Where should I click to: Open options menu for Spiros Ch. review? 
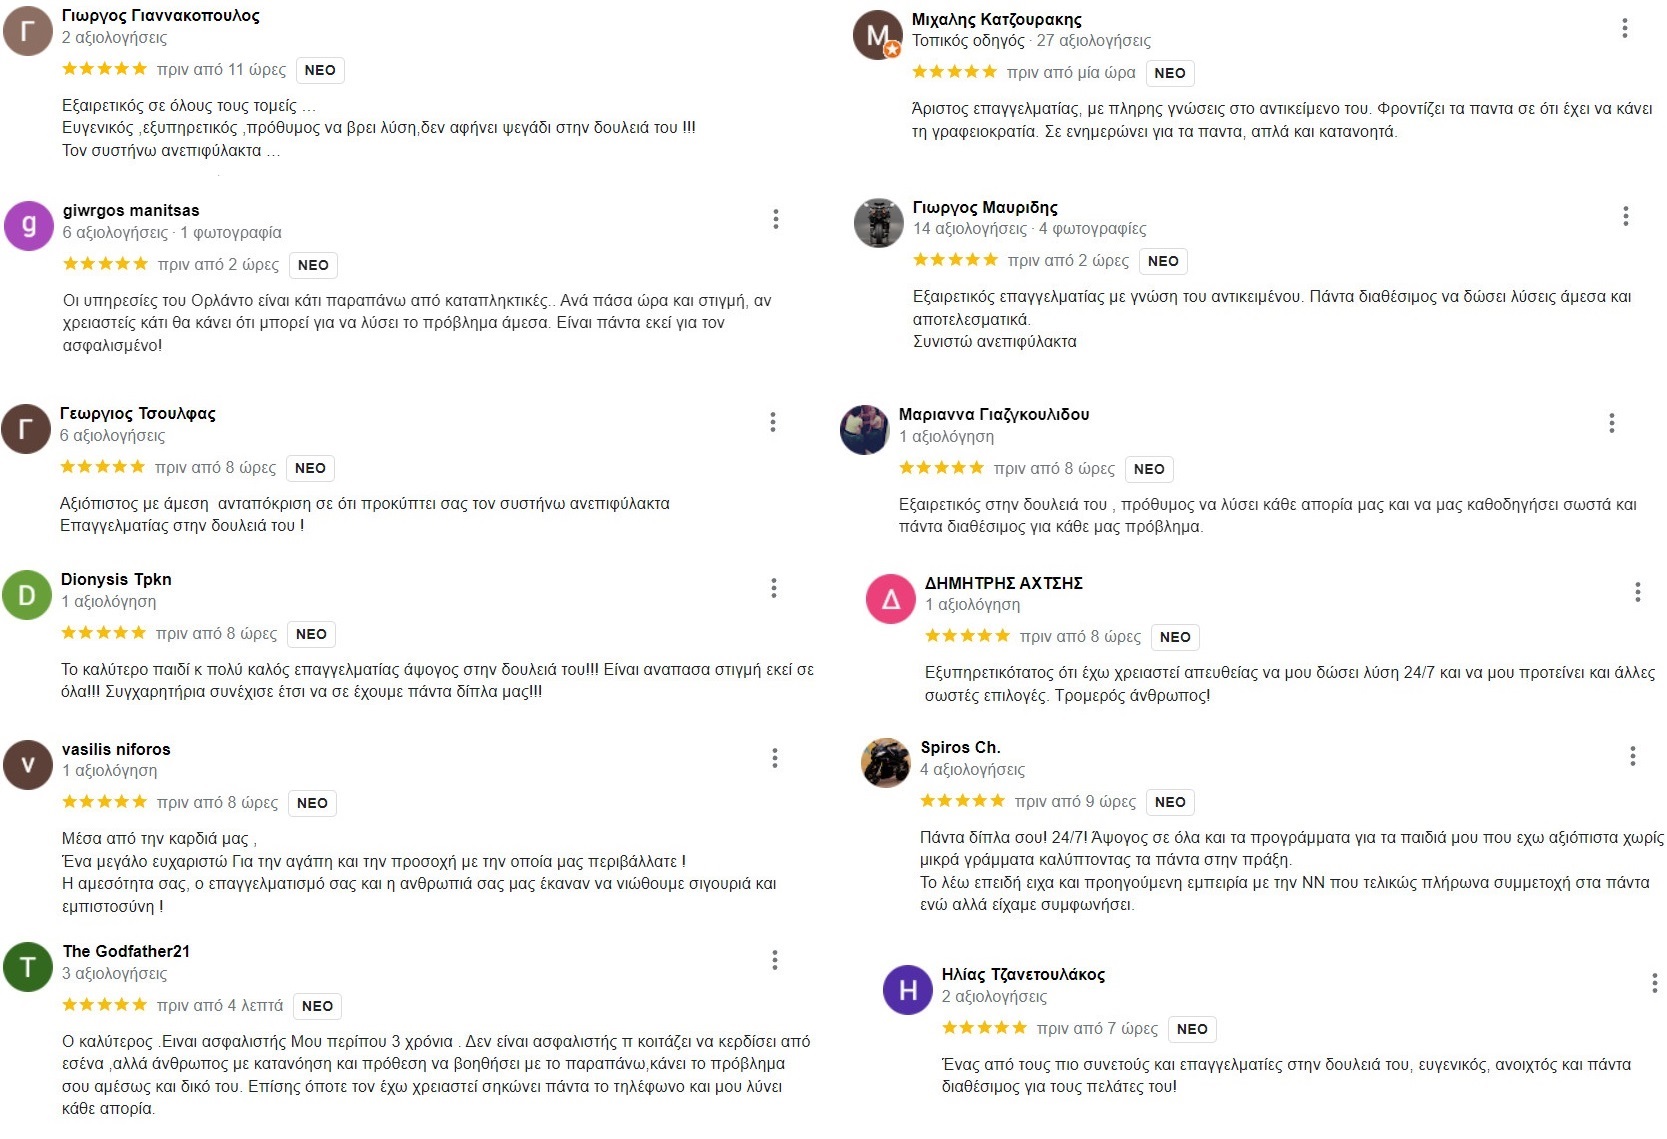click(x=1633, y=756)
